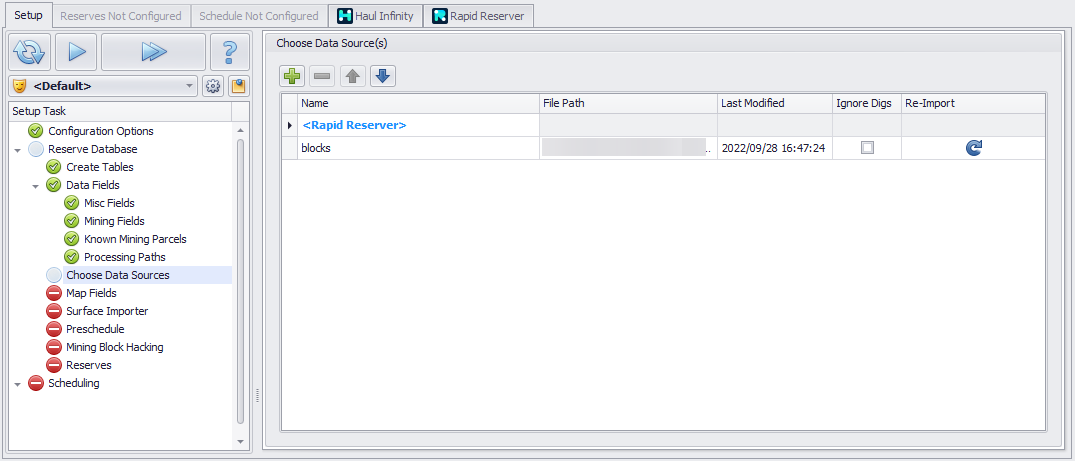Screen dimensions: 1075x461
Task: Move the data source up with the arrow
Action: tap(353, 76)
